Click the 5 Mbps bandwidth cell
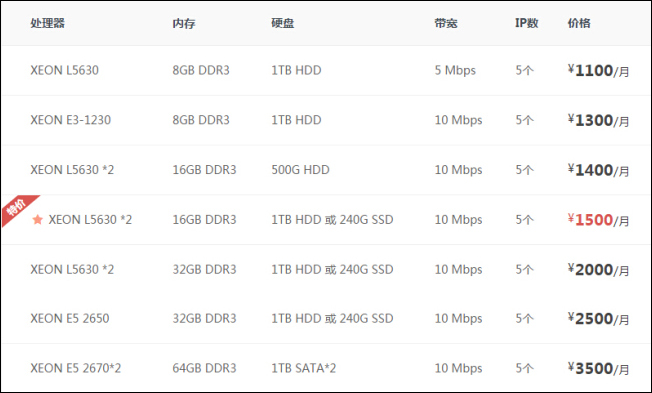 [x=455, y=70]
